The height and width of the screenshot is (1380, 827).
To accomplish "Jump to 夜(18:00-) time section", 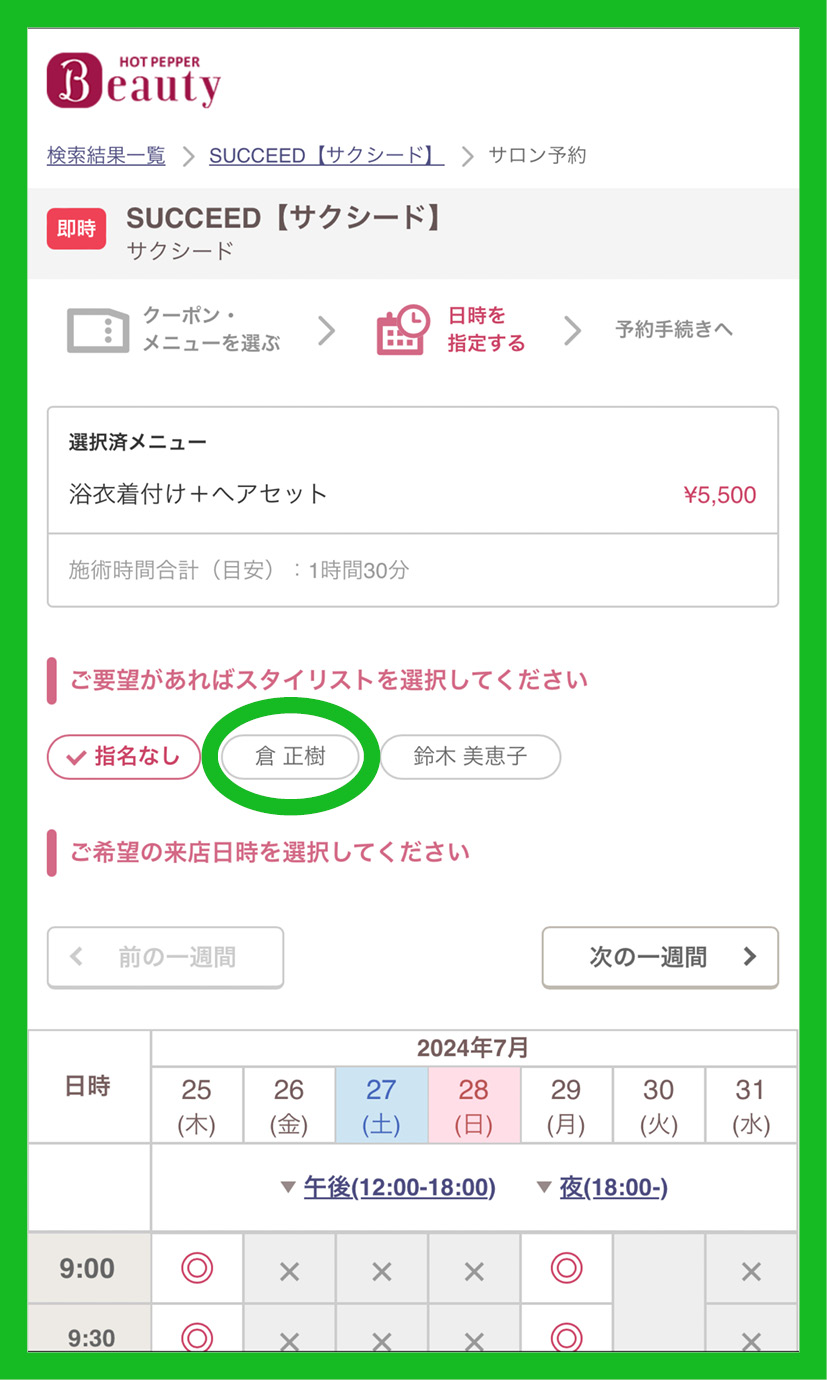I will click(613, 1187).
